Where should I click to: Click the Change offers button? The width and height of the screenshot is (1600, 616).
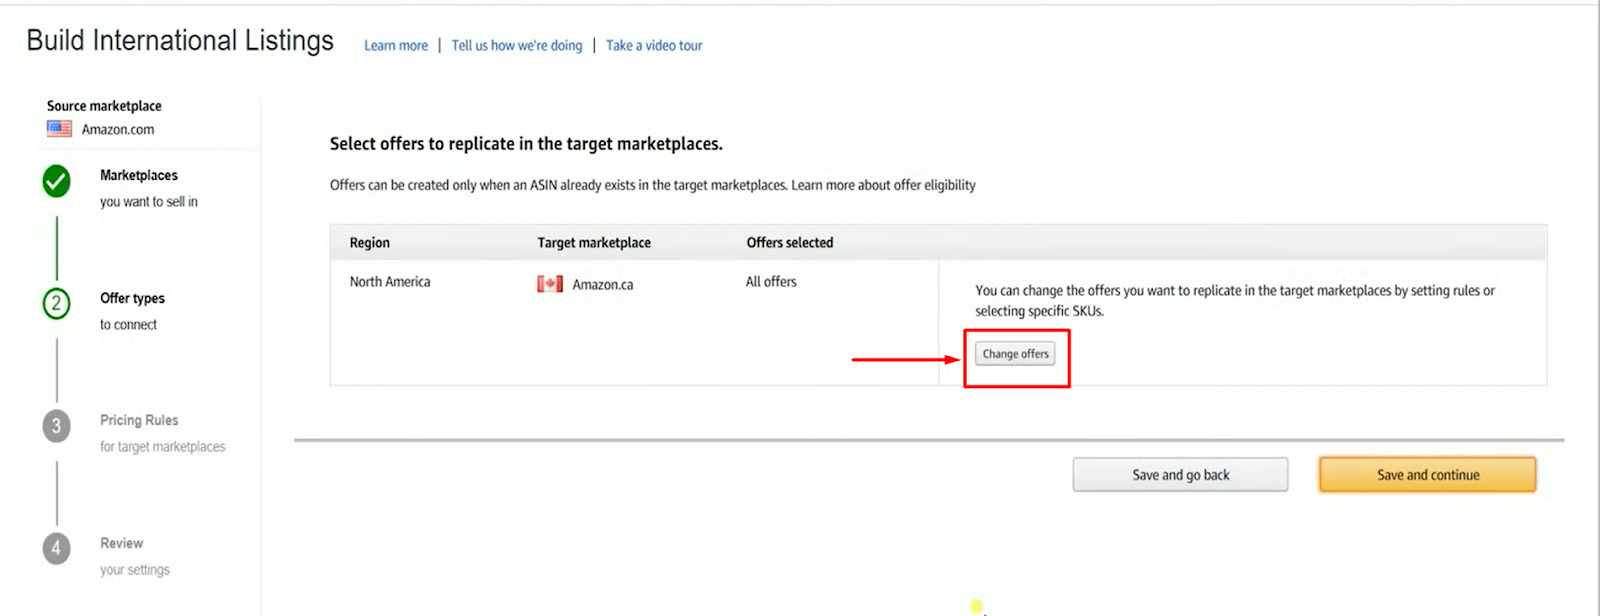pos(1015,354)
